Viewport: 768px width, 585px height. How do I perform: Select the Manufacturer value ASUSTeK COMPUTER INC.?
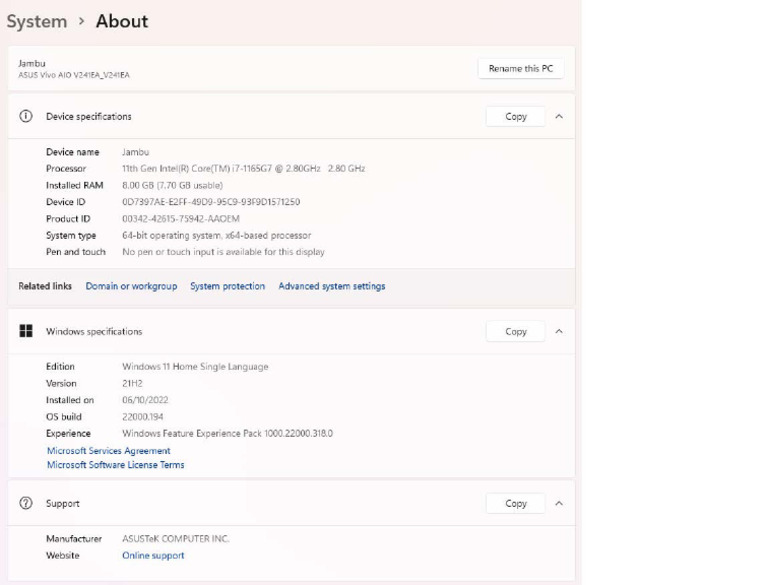point(175,539)
